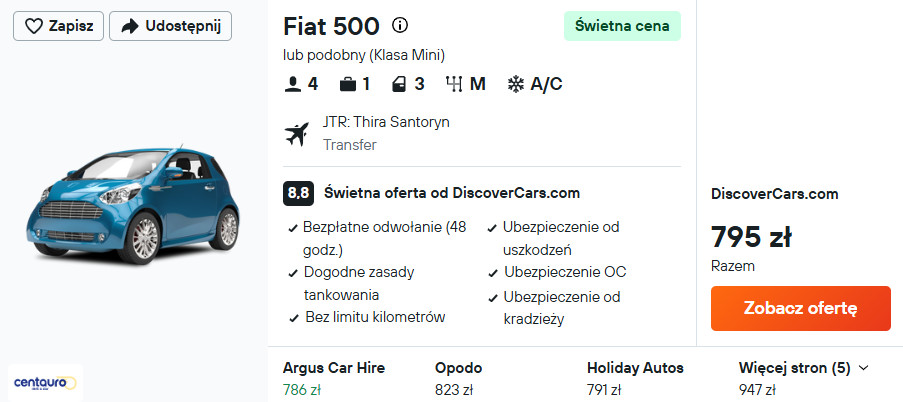This screenshot has width=903, height=402.
Task: Click the heart icon to save offer
Action: coord(34,26)
